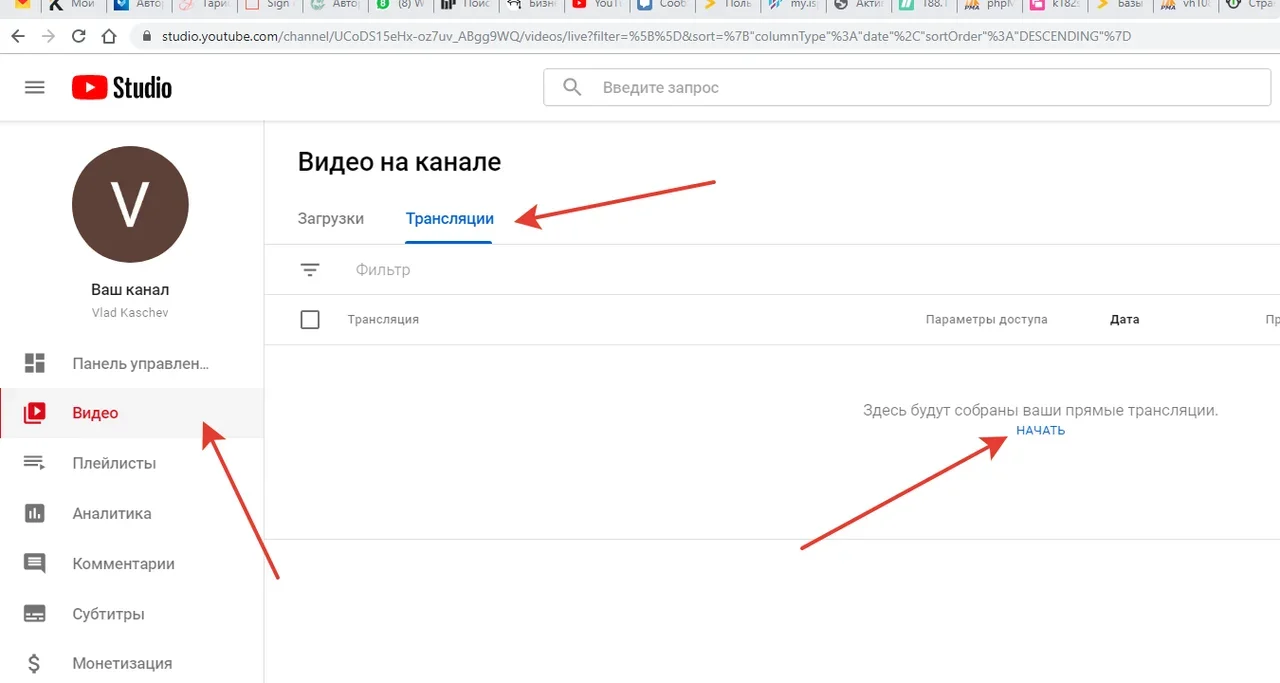This screenshot has height=683, width=1280.
Task: Click the Playlists icon in sidebar
Action: (35, 463)
